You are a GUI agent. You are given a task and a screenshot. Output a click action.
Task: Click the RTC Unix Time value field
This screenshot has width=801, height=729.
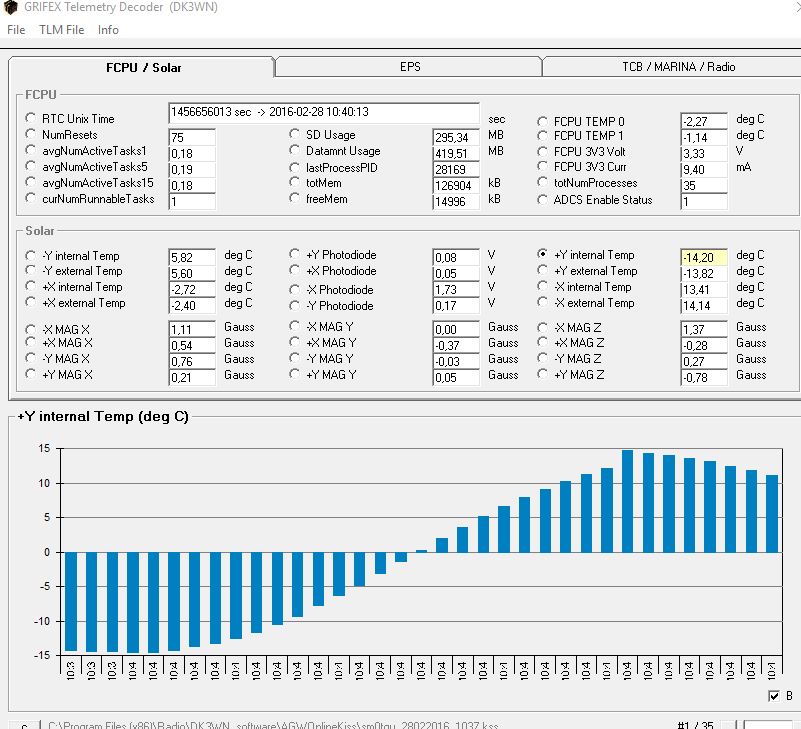coord(323,112)
